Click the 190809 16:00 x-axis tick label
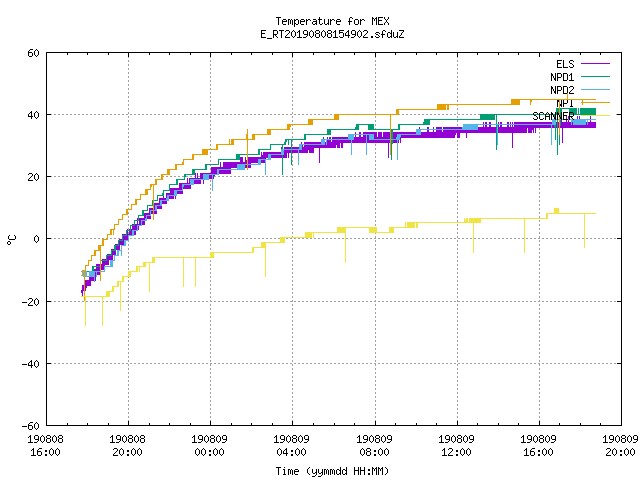640x480 pixels. pos(538,446)
